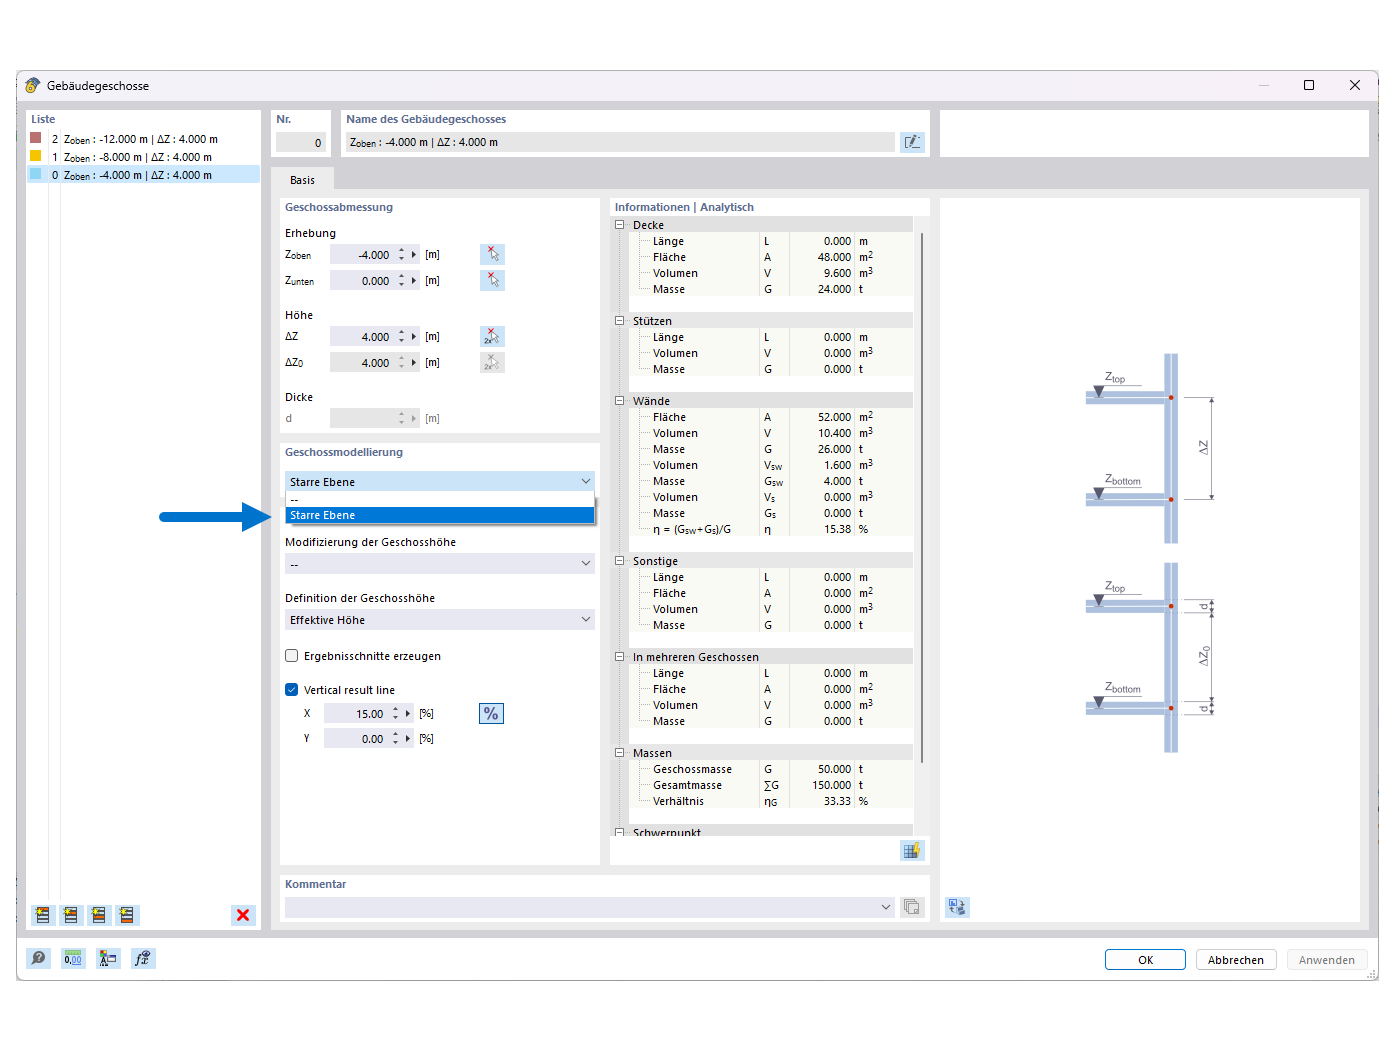Choose the "--" option in the open list
This screenshot has width=1400, height=1050.
(440, 500)
